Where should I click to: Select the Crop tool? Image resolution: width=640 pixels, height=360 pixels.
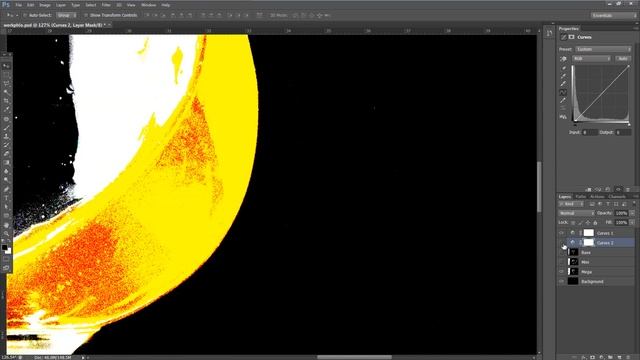pyautogui.click(x=6, y=101)
